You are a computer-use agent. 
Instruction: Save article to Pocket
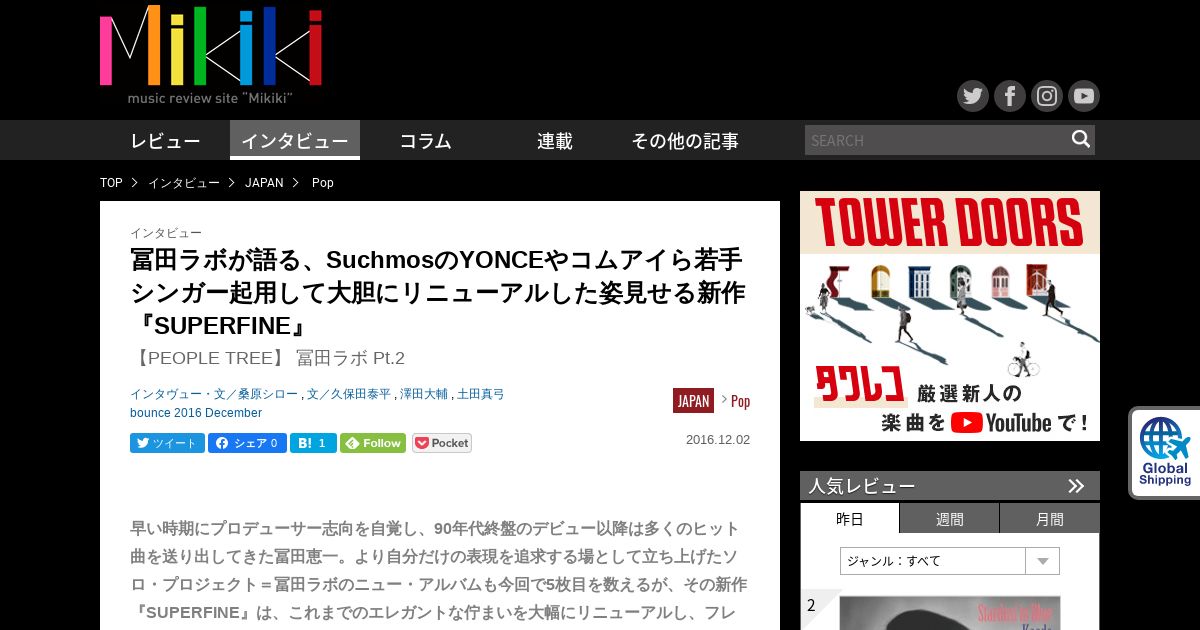pyautogui.click(x=442, y=443)
